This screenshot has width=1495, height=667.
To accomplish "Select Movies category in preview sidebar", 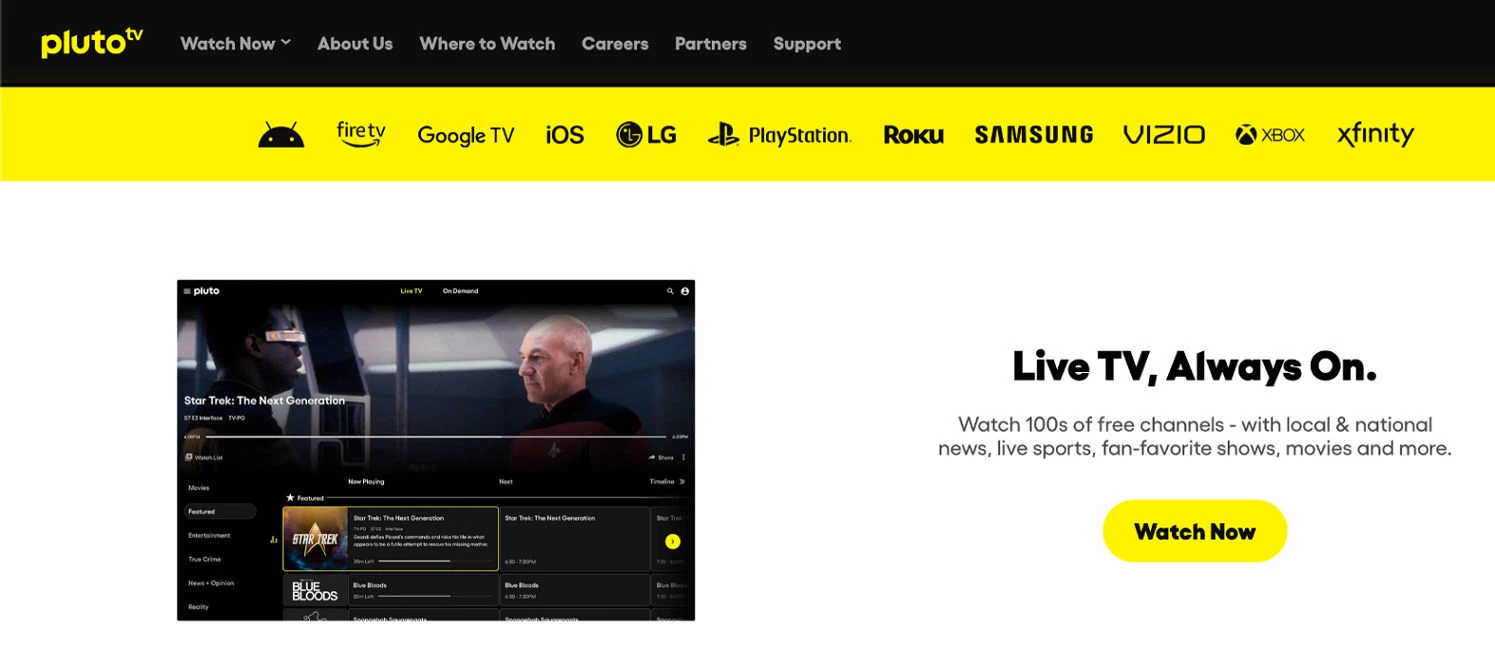I will pyautogui.click(x=199, y=488).
